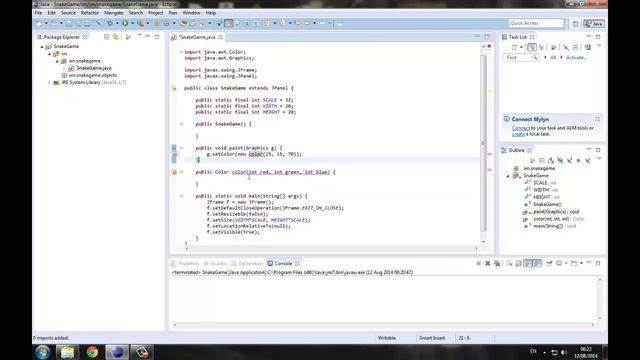This screenshot has width=640, height=360.
Task: Click the Connect link in Mylyn panel
Action: point(521,128)
